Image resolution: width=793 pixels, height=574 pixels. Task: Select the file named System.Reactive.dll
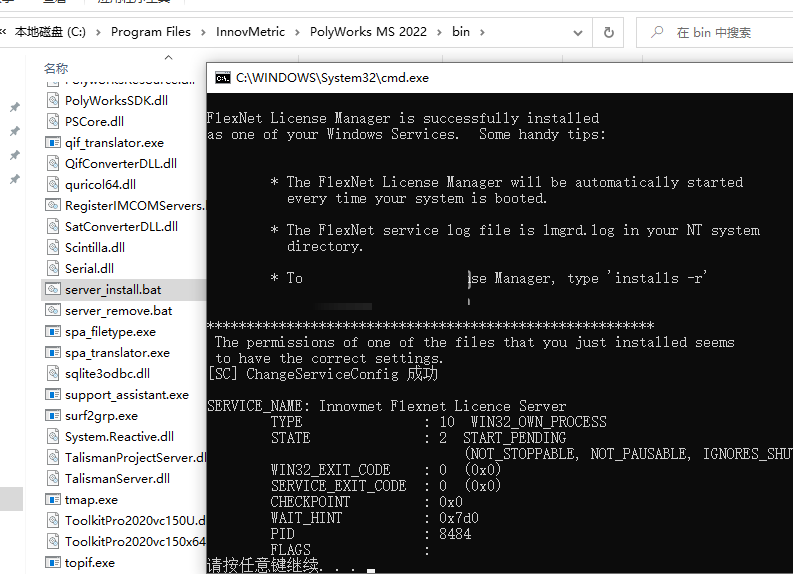[x=119, y=437]
